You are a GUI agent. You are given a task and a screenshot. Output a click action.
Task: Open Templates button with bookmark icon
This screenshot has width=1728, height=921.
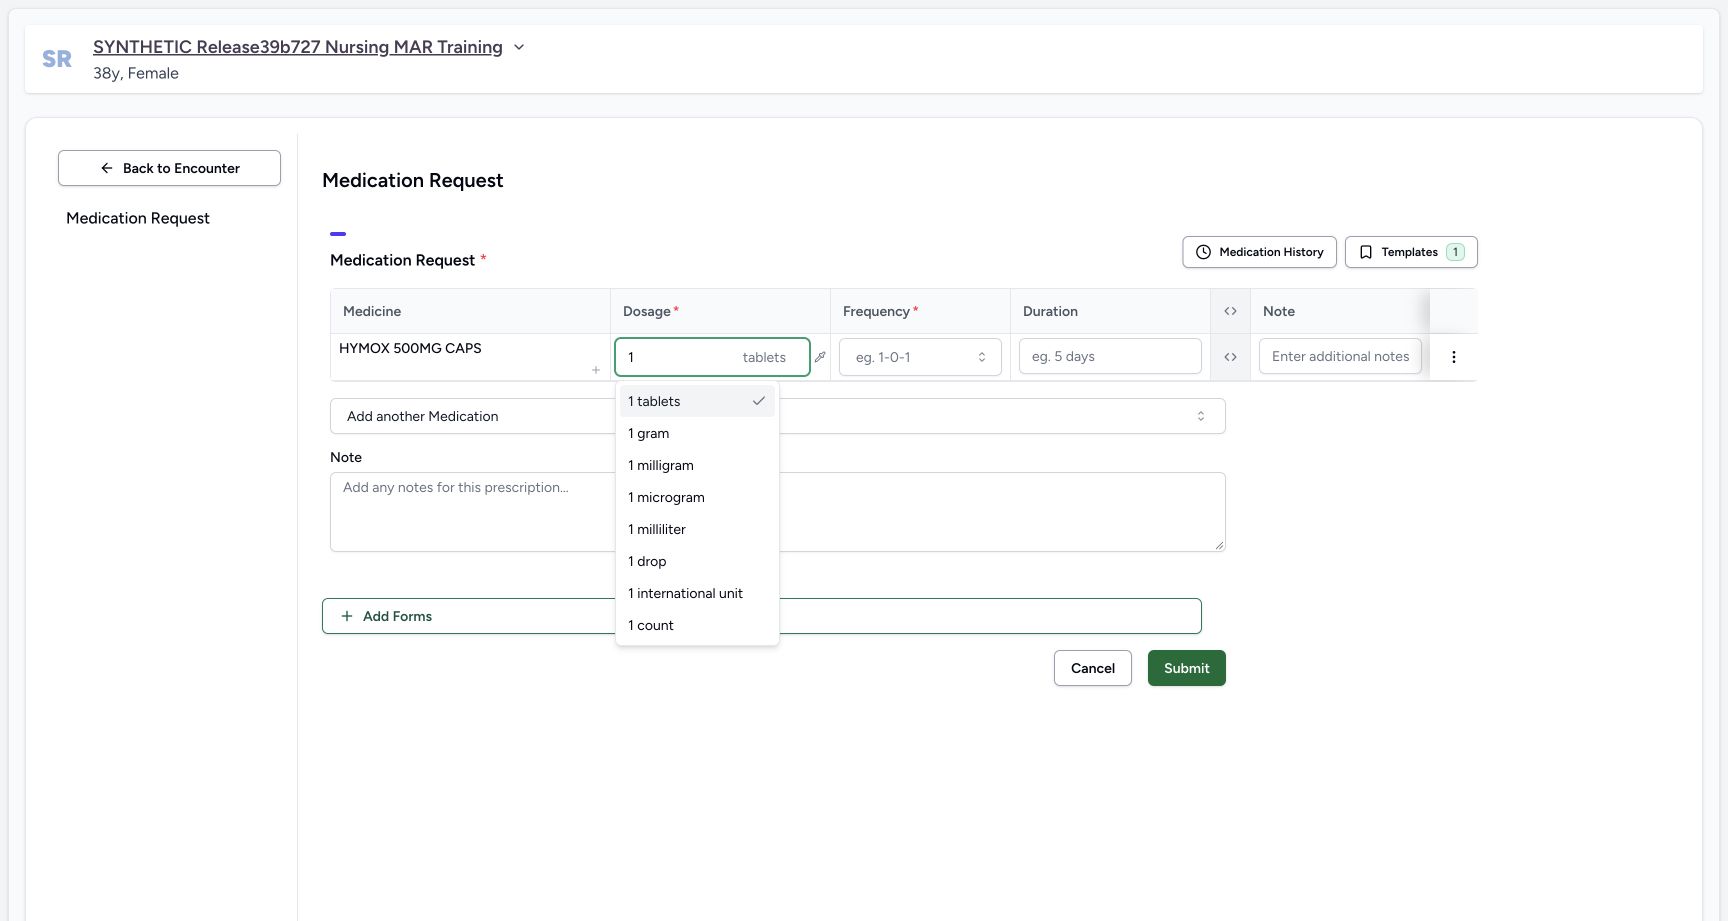1411,252
